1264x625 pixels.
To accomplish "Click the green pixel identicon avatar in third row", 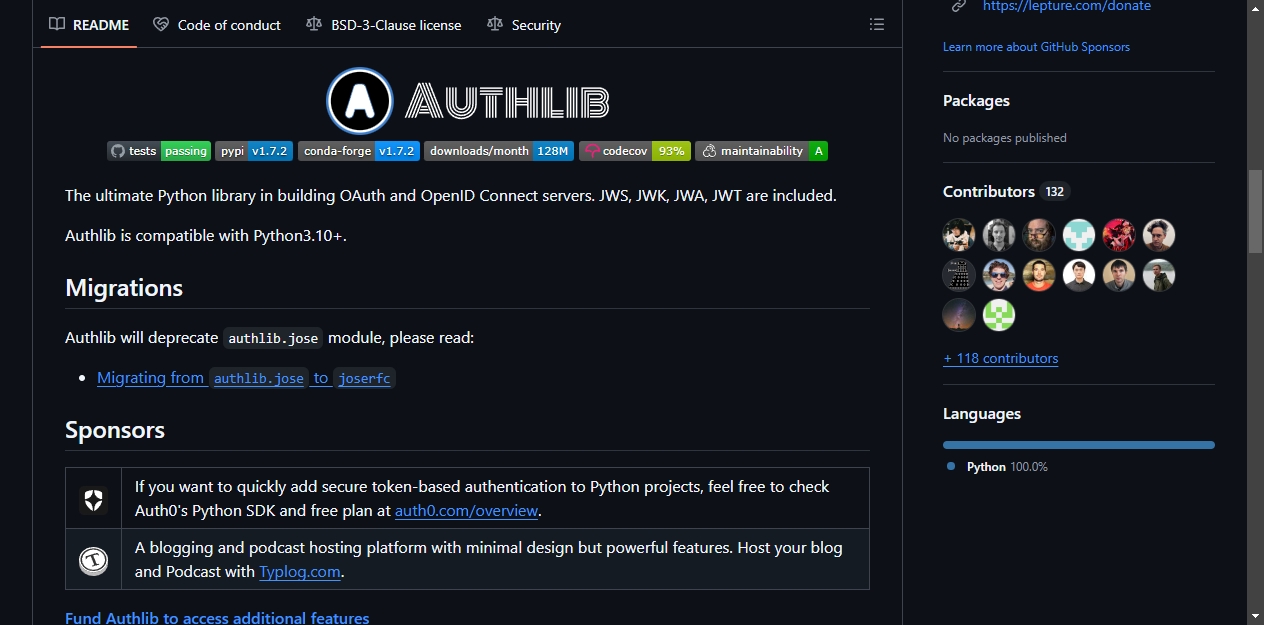I will (999, 315).
